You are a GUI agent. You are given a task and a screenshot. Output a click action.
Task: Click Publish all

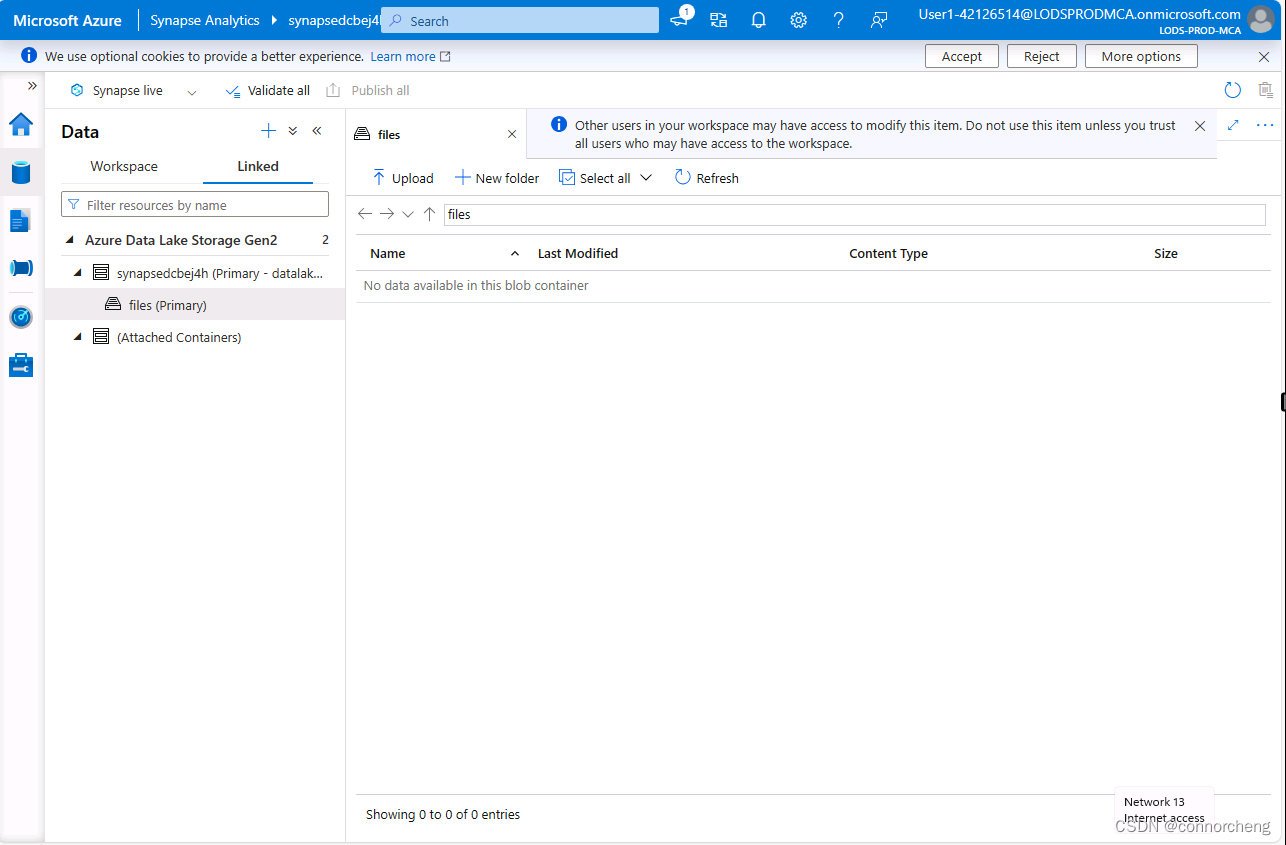tap(368, 90)
